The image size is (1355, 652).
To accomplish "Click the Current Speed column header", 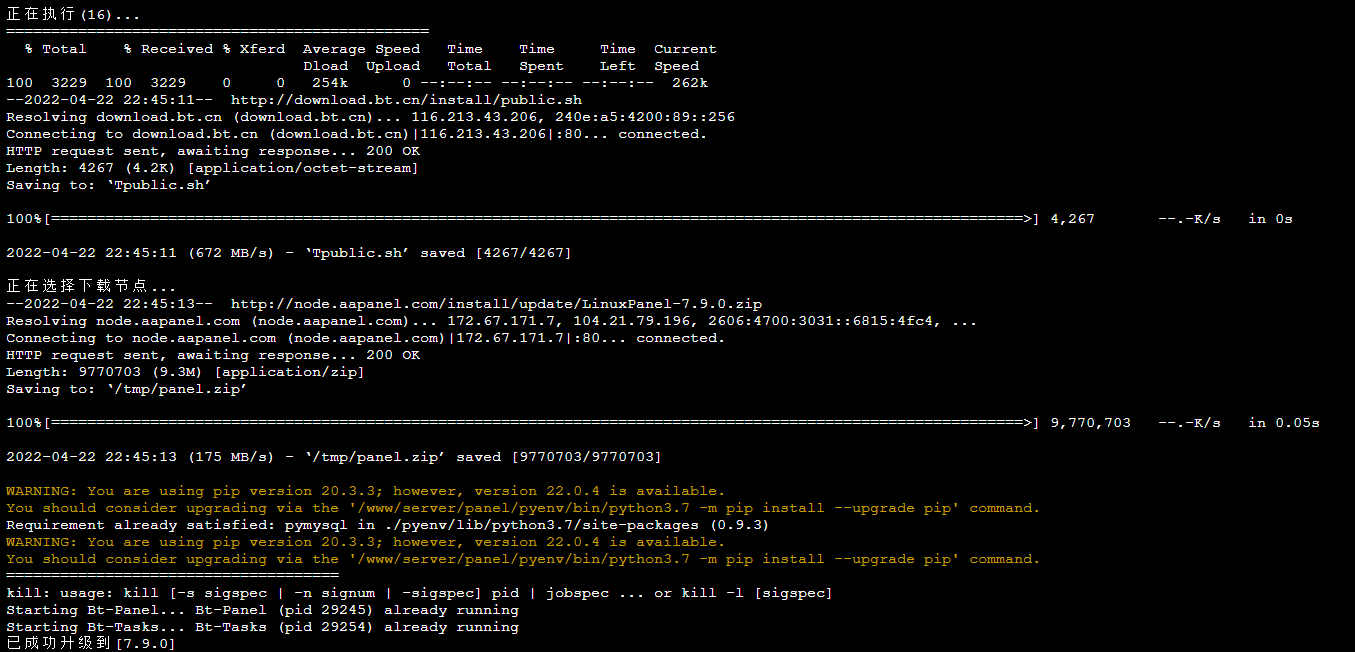I will (x=685, y=57).
